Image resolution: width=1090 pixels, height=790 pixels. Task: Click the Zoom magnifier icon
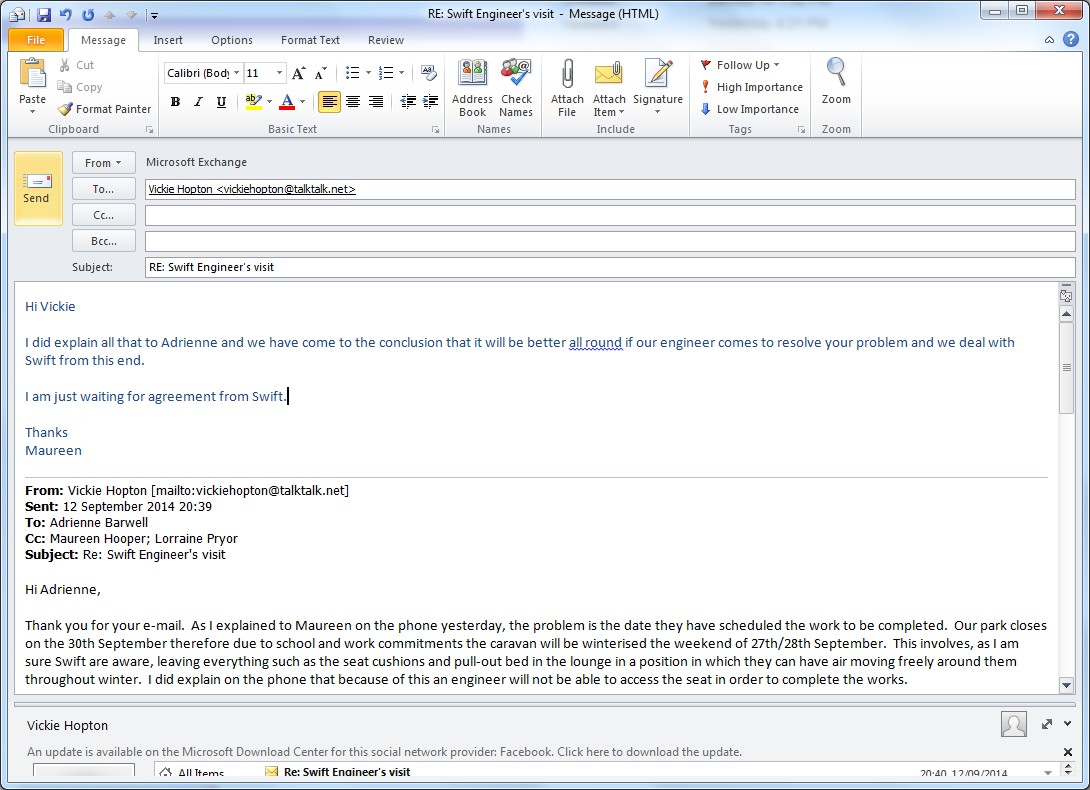pyautogui.click(x=836, y=76)
